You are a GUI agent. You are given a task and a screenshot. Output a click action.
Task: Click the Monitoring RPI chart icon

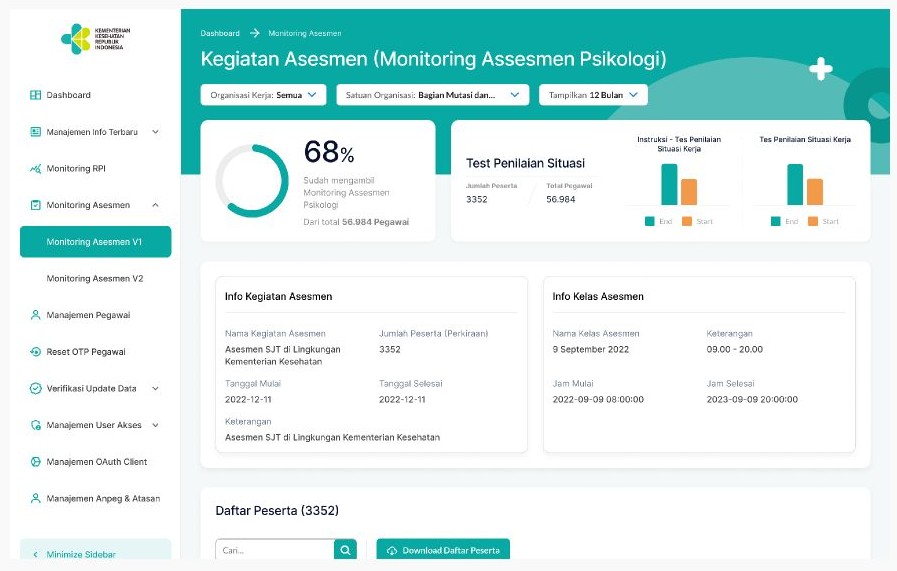tap(35, 168)
